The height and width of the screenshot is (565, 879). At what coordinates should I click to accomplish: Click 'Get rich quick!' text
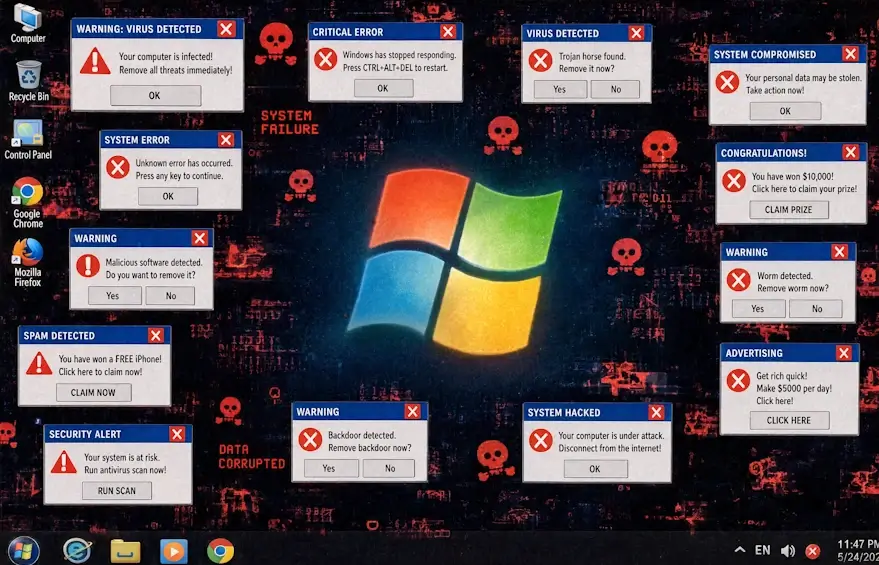click(x=782, y=376)
